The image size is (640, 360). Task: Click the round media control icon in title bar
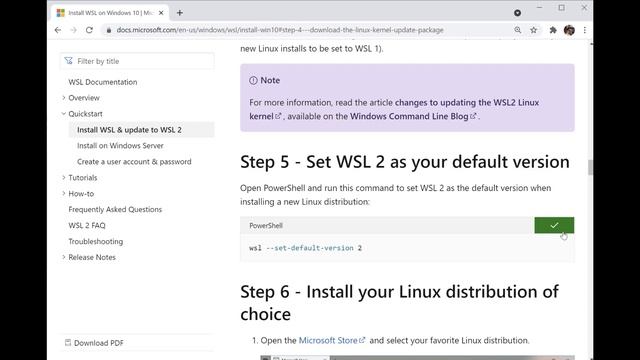[517, 13]
